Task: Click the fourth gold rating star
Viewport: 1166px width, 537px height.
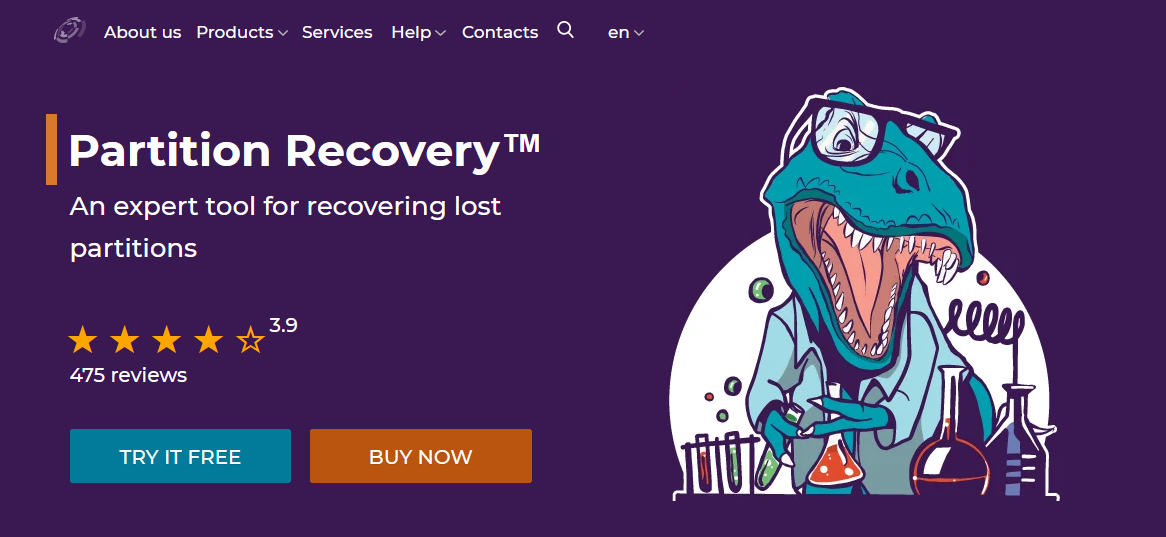Action: (208, 340)
